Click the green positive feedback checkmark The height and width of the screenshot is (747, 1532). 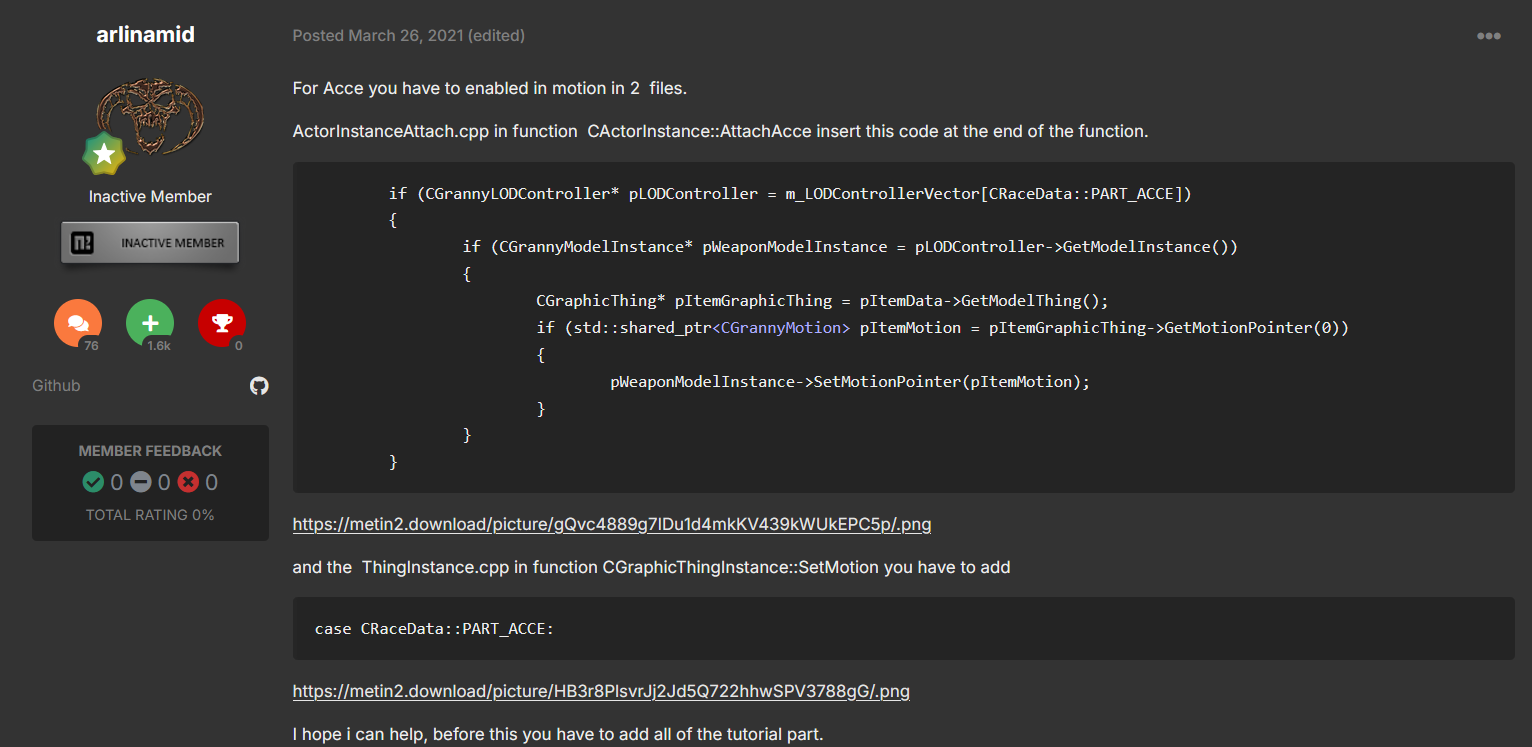[x=93, y=483]
